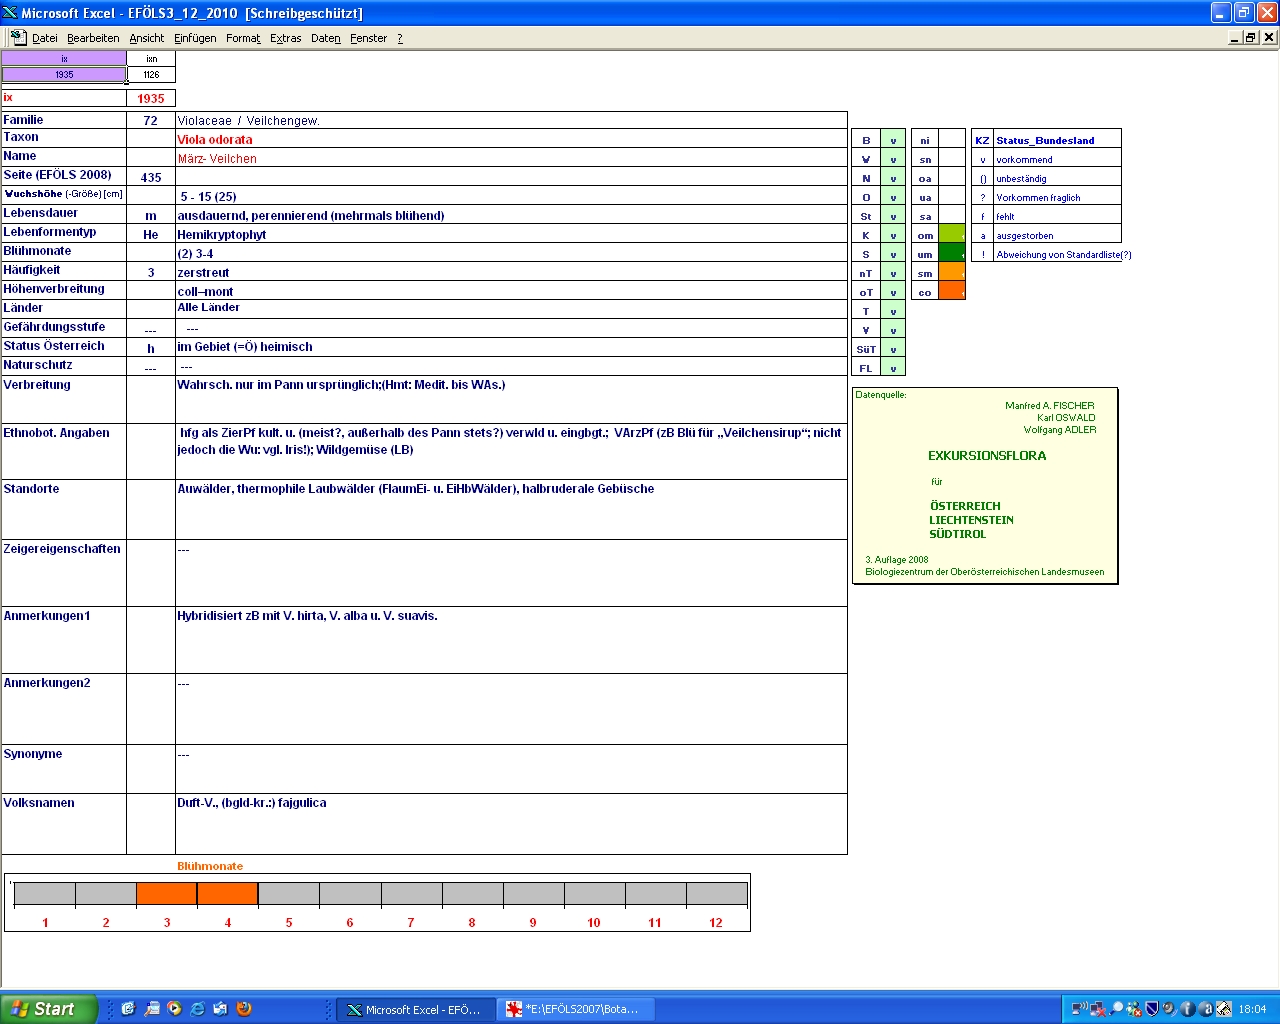This screenshot has width=1280, height=1024.
Task: Open the Datei menu
Action: click(x=44, y=38)
